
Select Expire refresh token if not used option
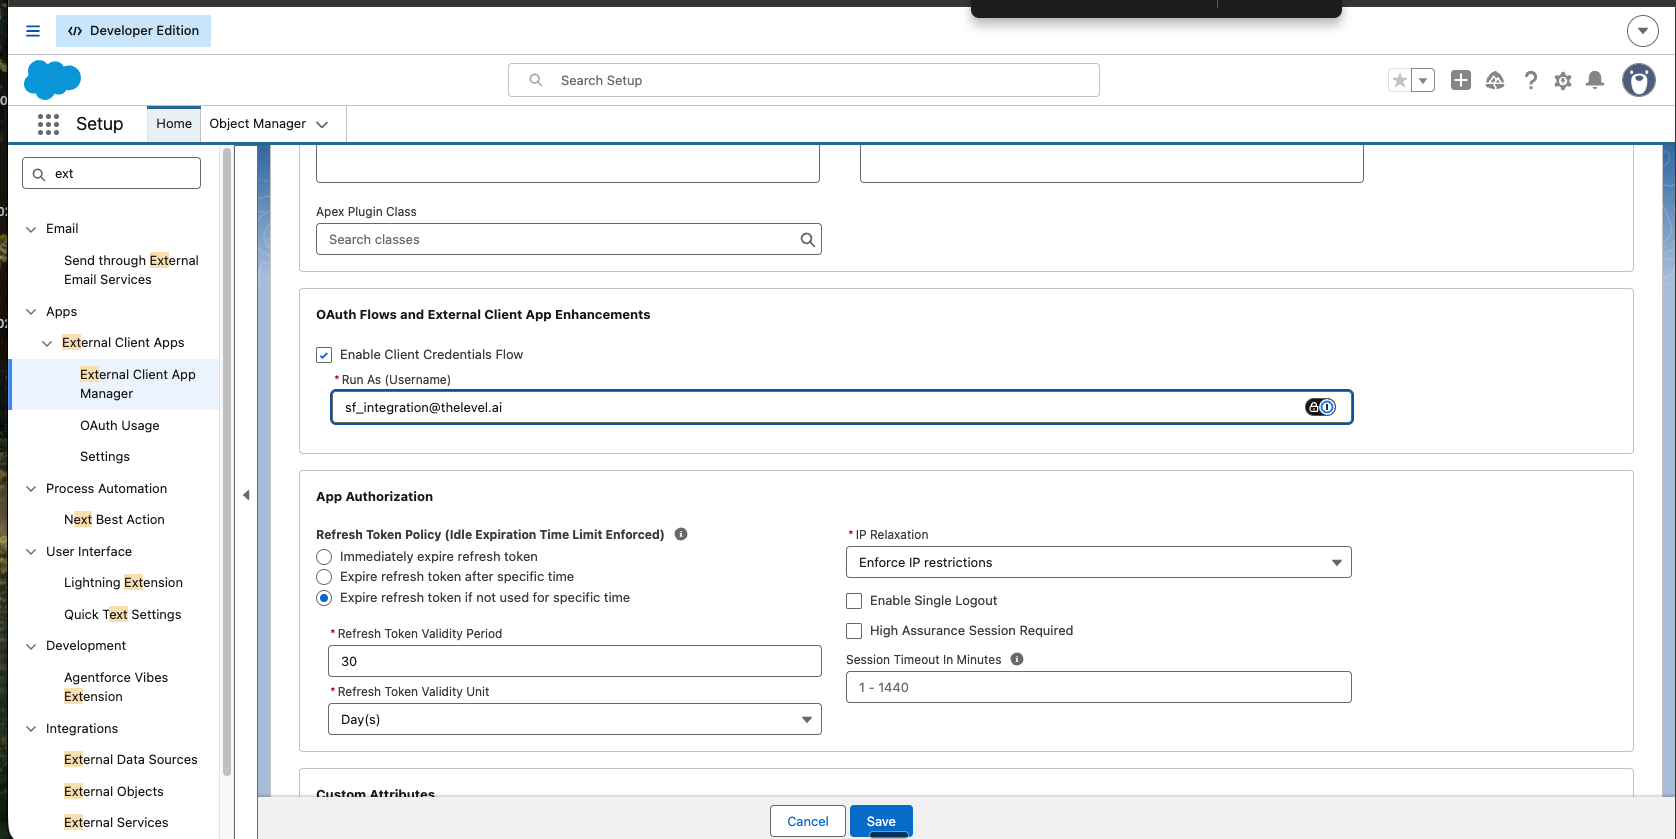click(x=324, y=598)
